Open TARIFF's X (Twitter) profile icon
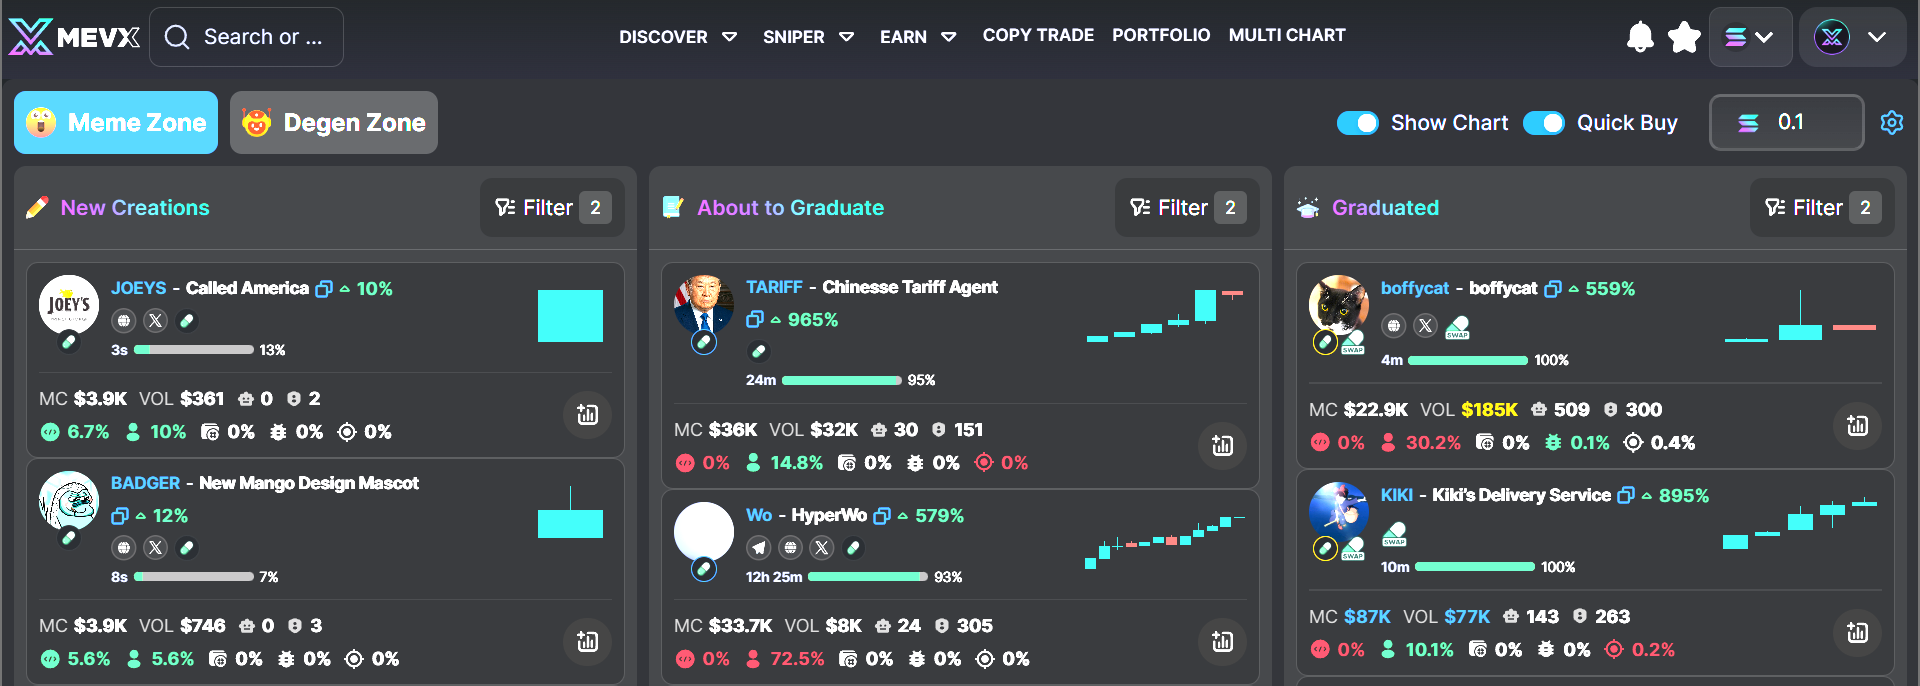The image size is (1920, 686). pos(758,351)
